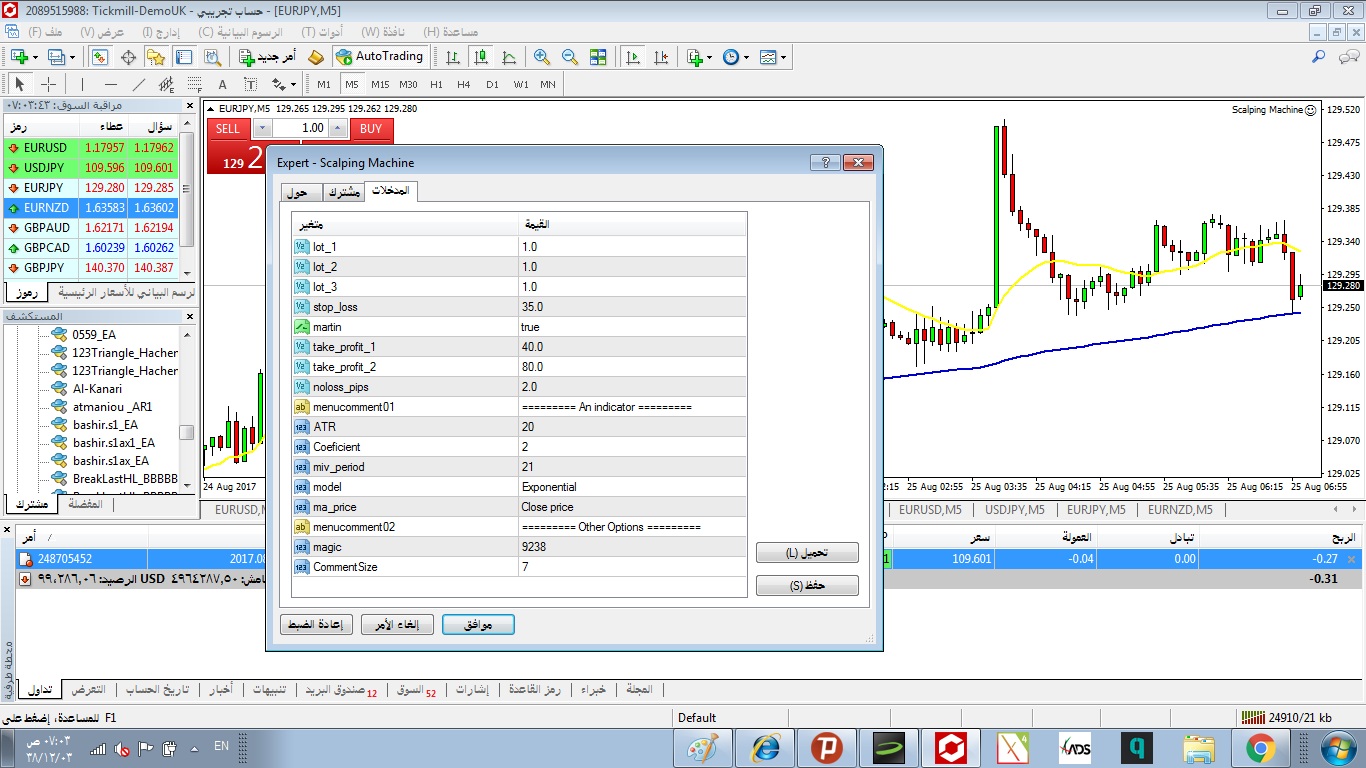The image size is (1366, 768).
Task: Select the crosshair tool
Action: (x=48, y=84)
